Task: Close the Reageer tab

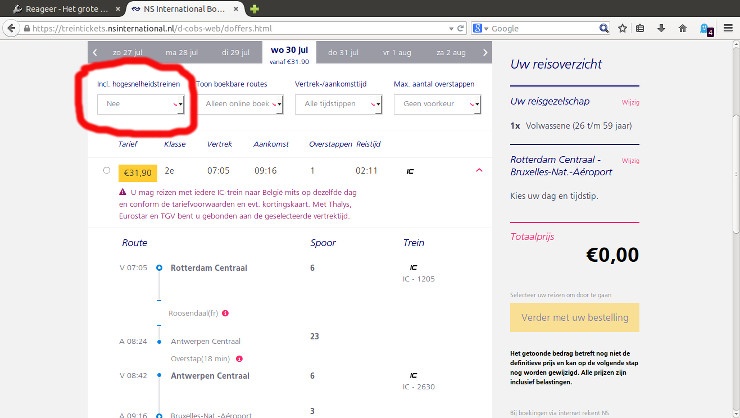Action: 118,9
